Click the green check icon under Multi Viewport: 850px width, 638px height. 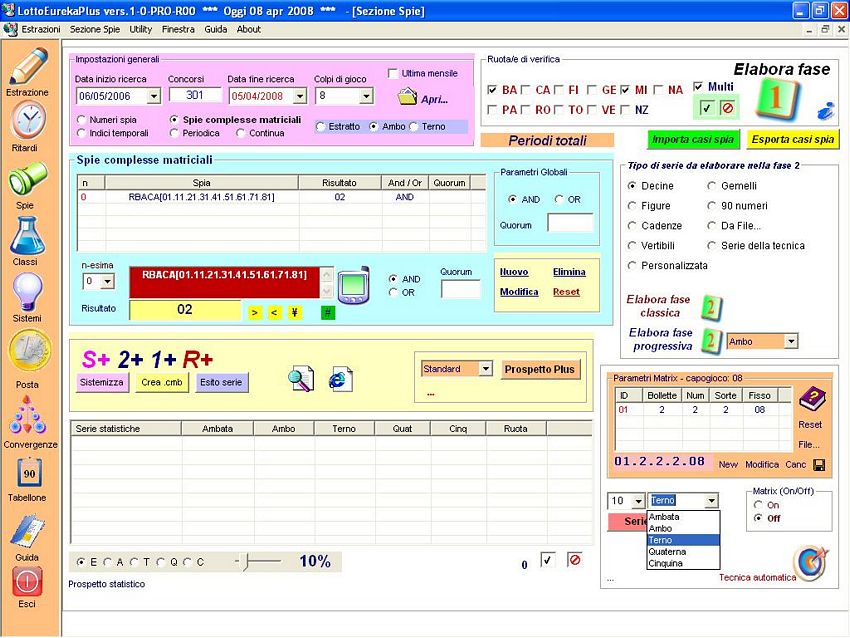[706, 108]
